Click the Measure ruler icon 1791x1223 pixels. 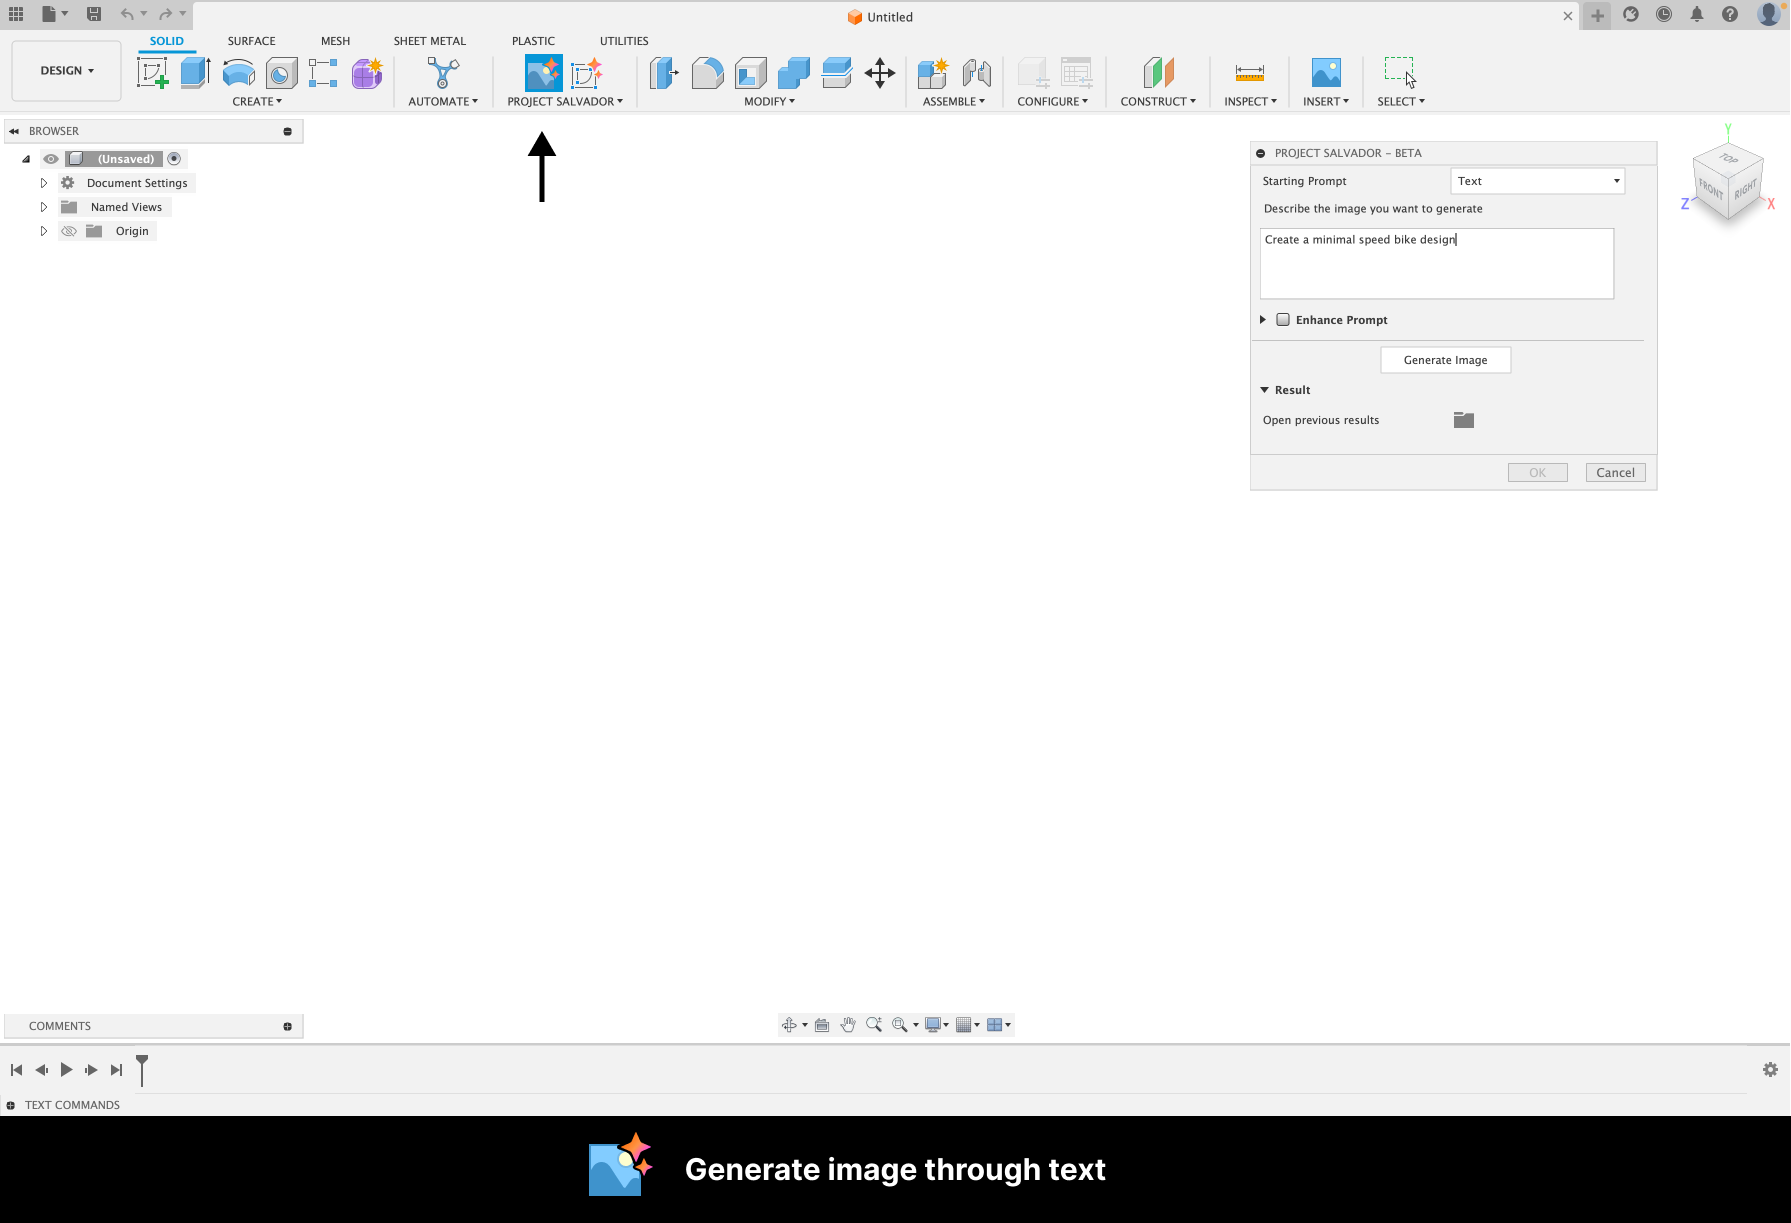tap(1250, 73)
